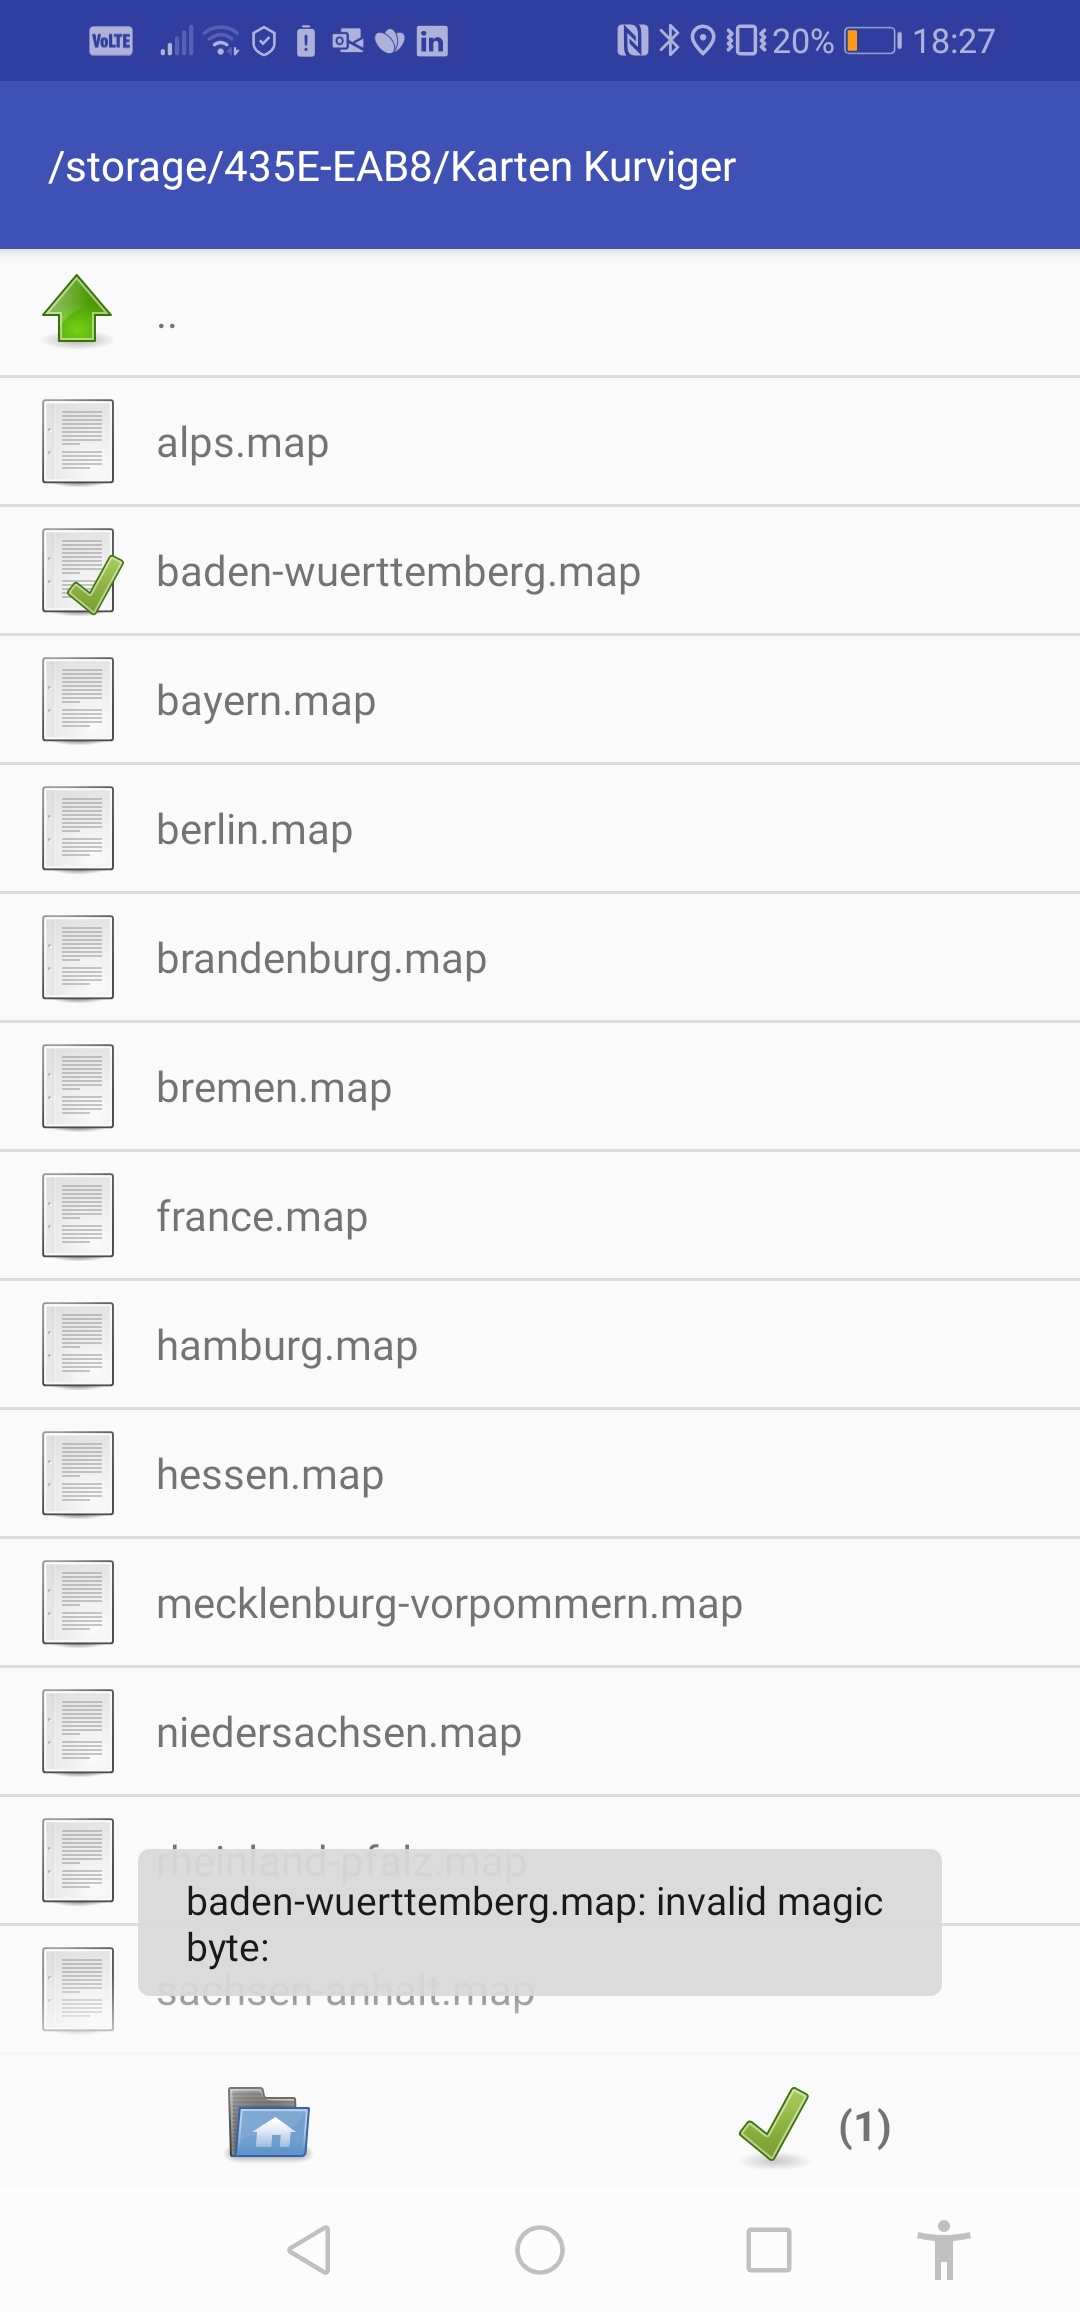Choose brandenburg.map from the list
Image resolution: width=1080 pixels, height=2312 pixels.
[540, 958]
